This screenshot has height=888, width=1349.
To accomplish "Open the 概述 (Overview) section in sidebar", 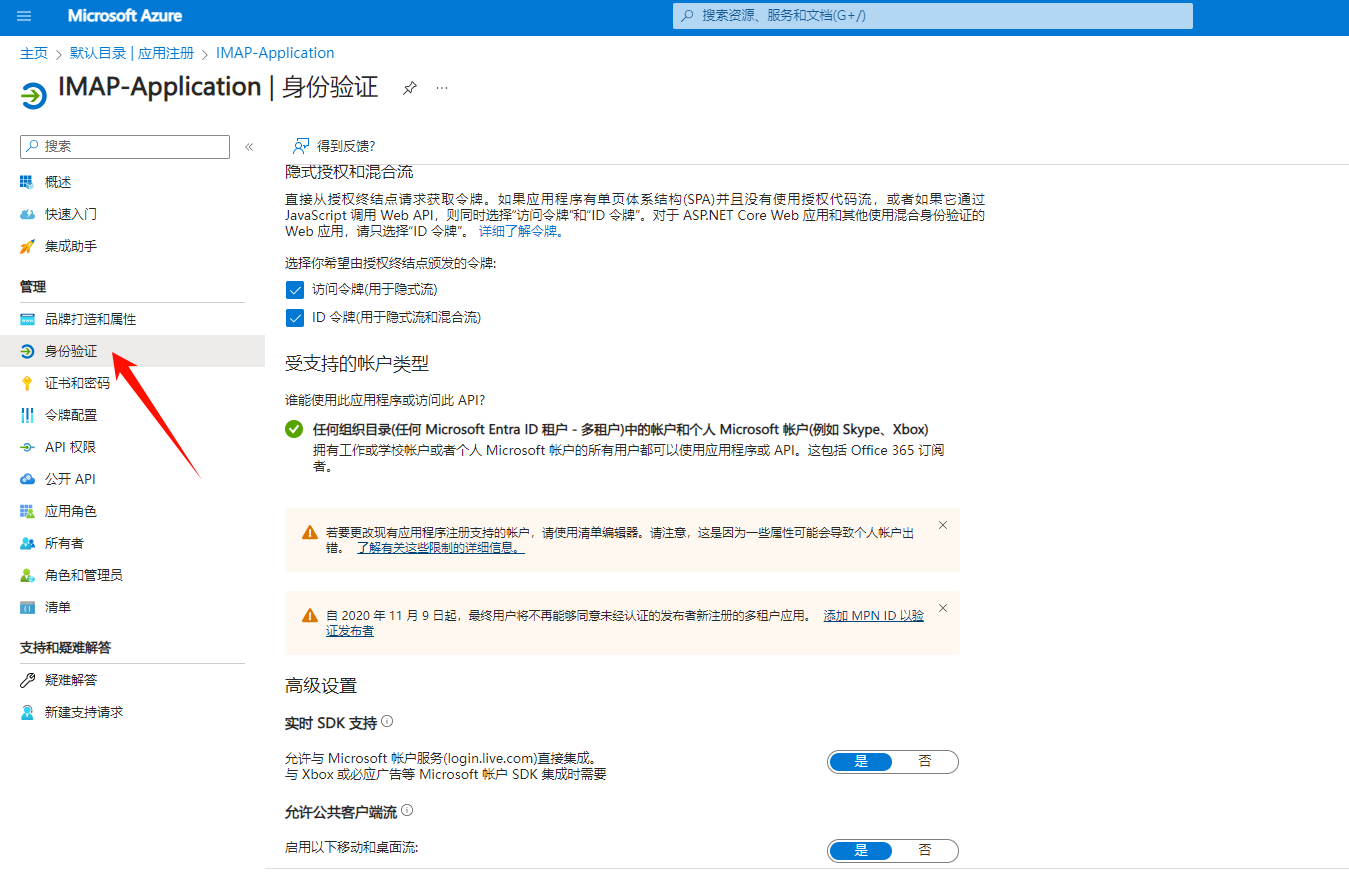I will click(60, 181).
